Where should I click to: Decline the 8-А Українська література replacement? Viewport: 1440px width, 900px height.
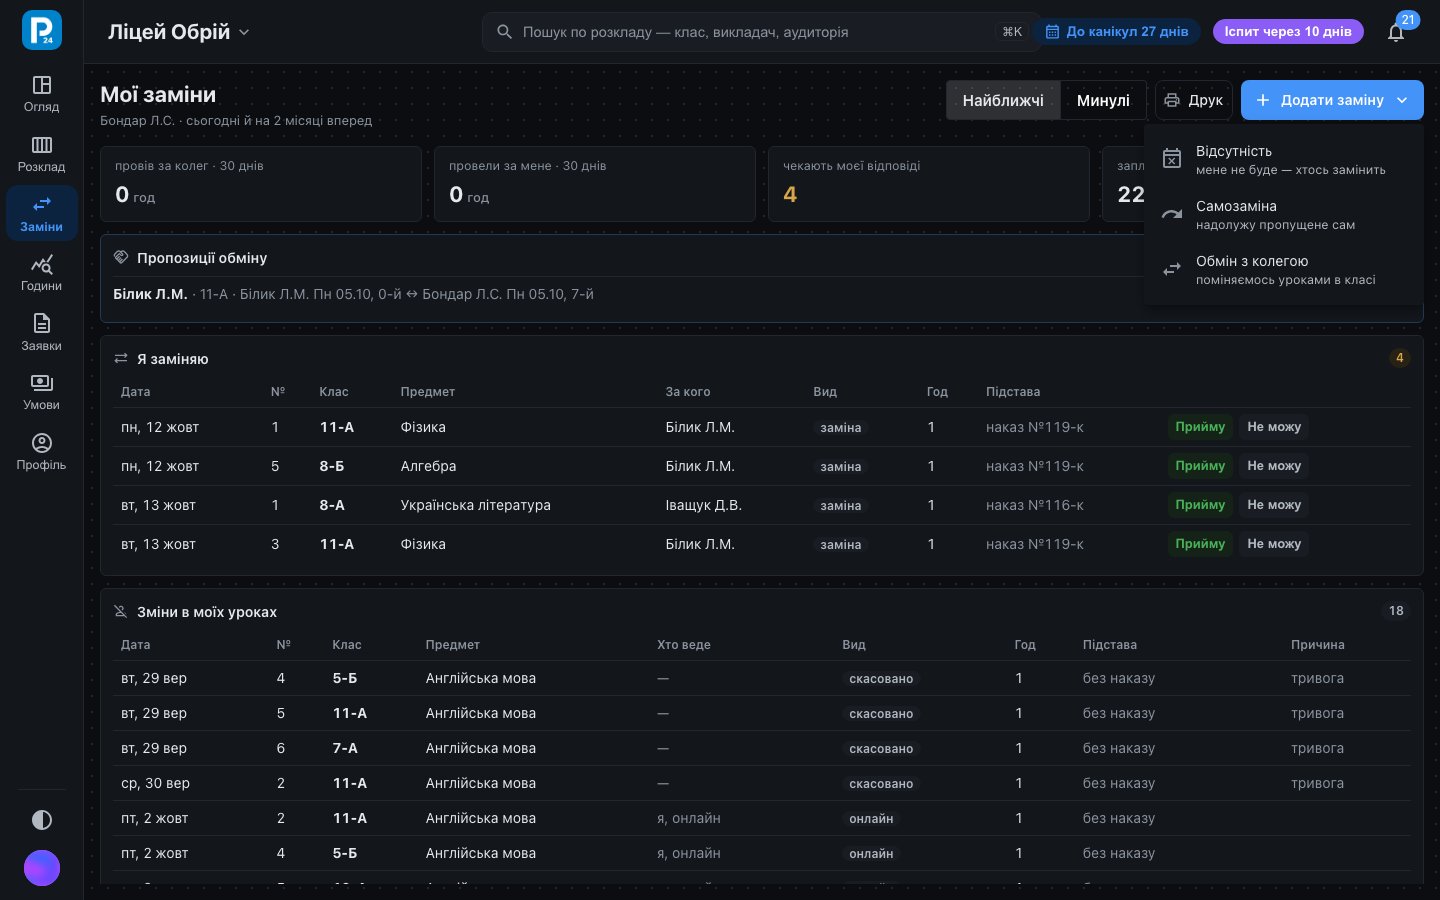point(1274,505)
